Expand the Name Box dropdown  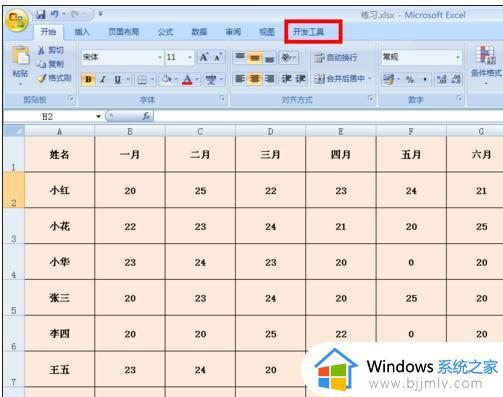[x=98, y=116]
